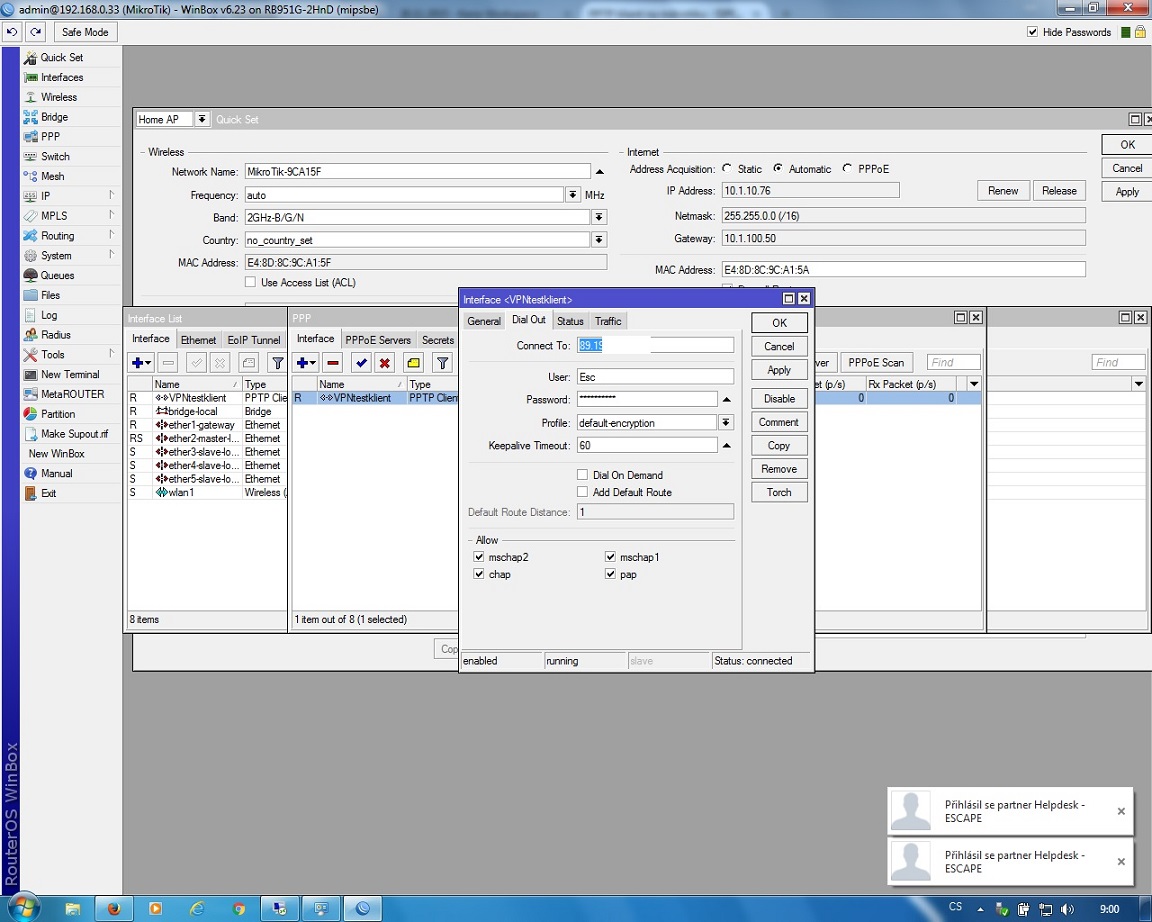This screenshot has width=1152, height=922.
Task: Launch New Terminal from the sidebar
Action: (x=70, y=375)
